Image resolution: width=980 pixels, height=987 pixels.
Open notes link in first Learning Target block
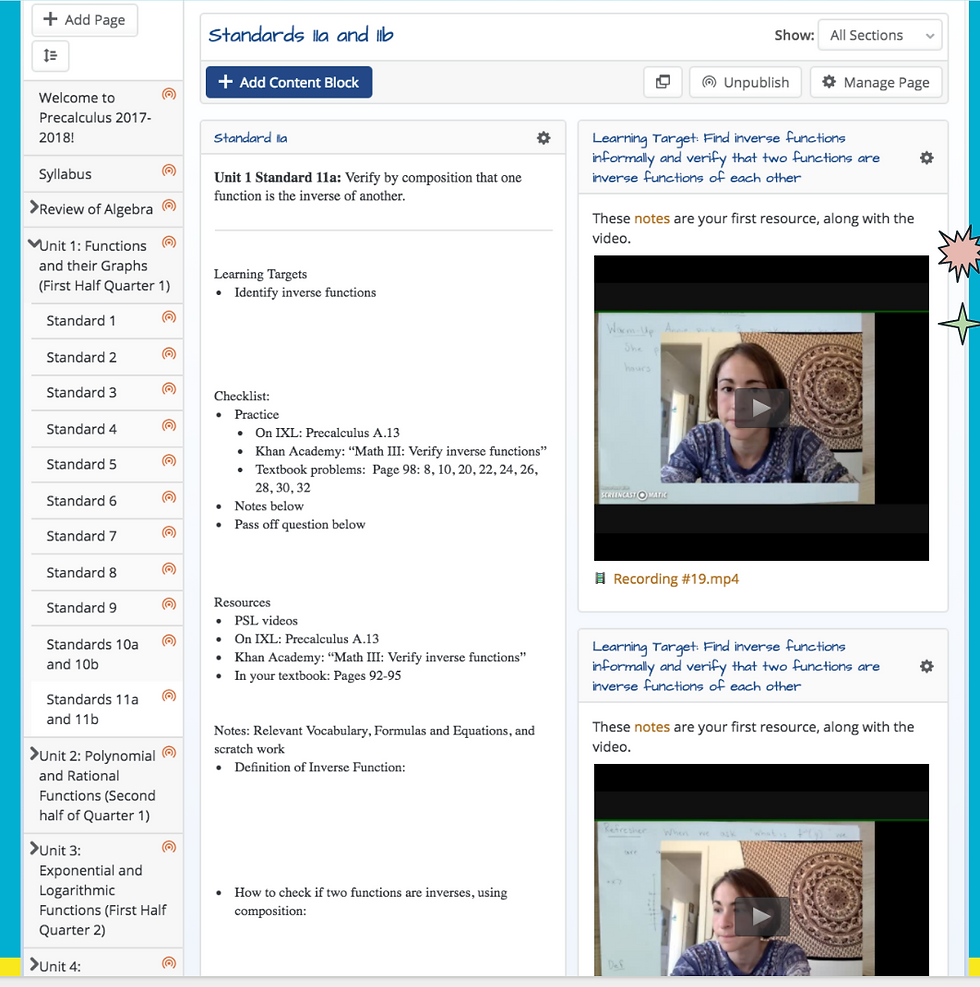651,218
